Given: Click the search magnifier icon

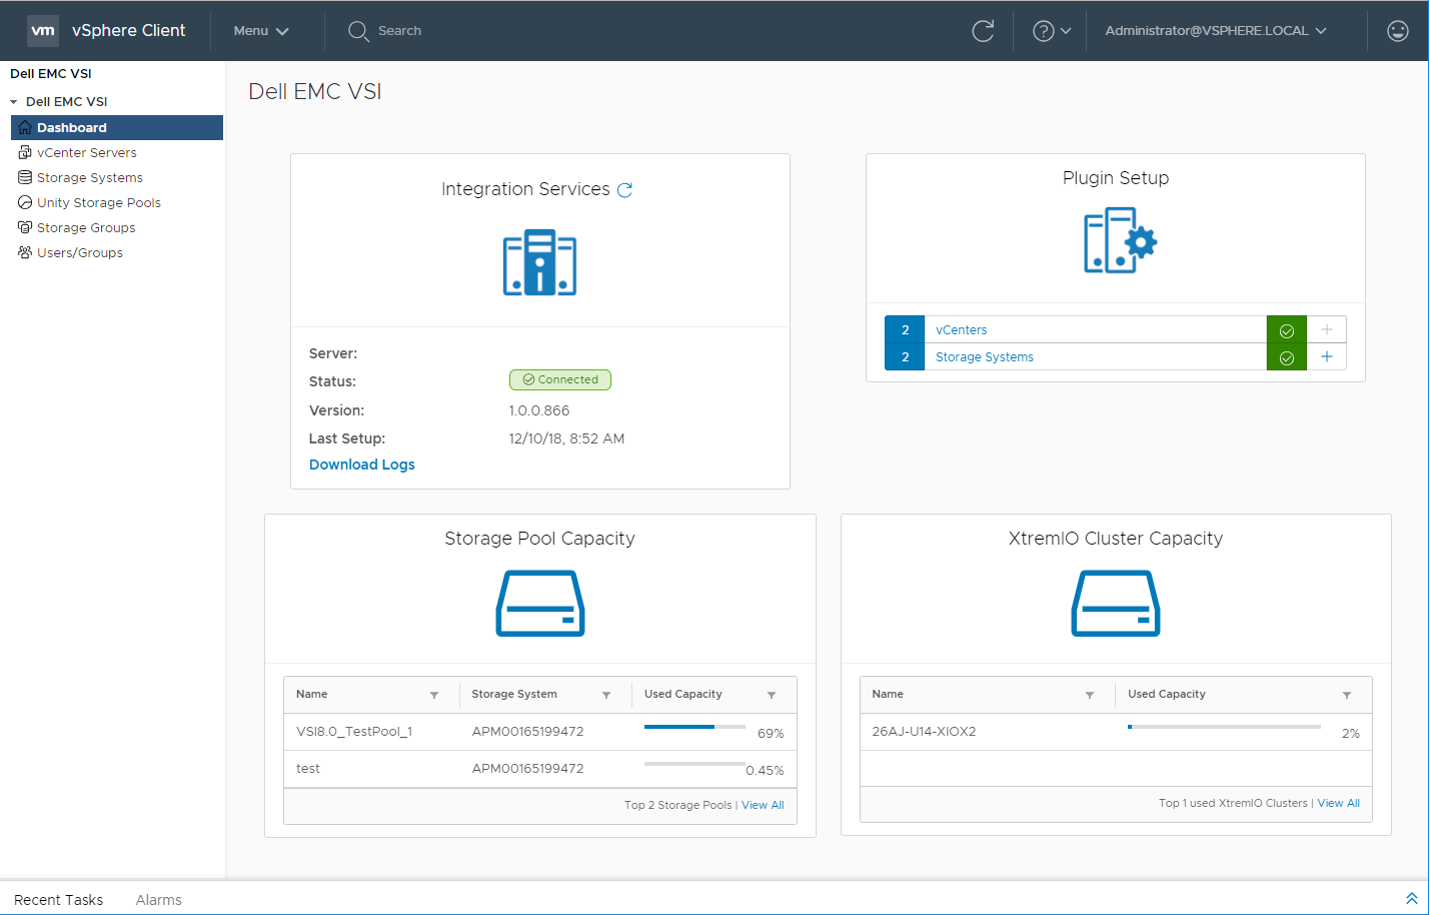Looking at the screenshot, I should [358, 31].
